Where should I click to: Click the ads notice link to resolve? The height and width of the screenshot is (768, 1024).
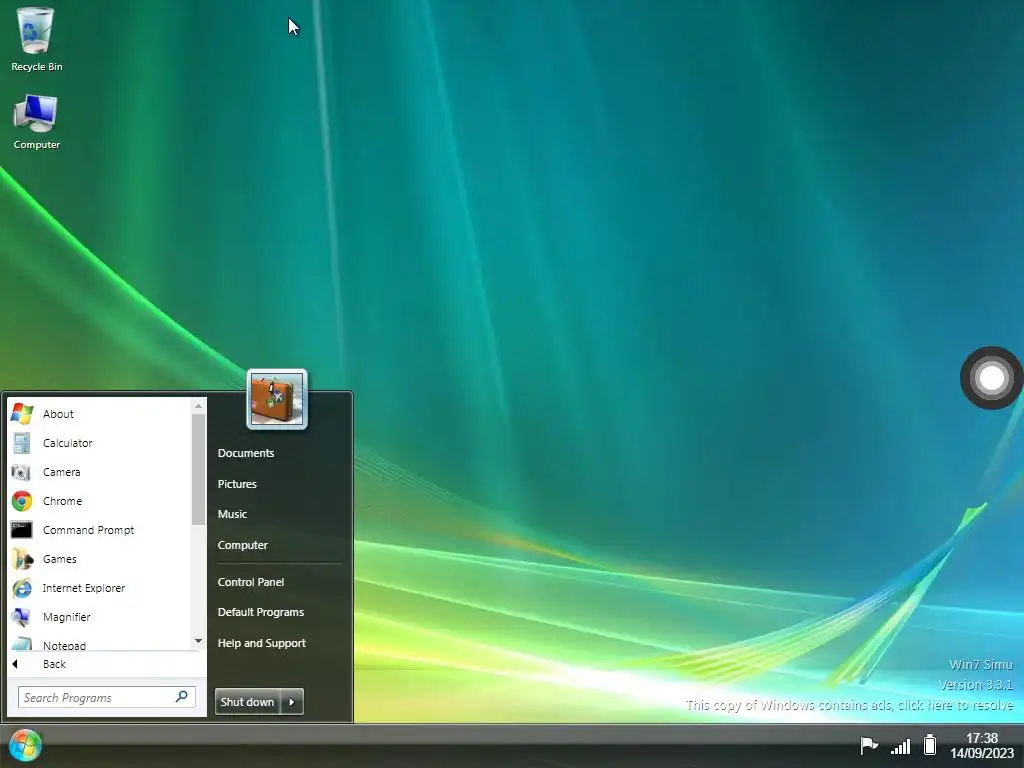tap(850, 705)
